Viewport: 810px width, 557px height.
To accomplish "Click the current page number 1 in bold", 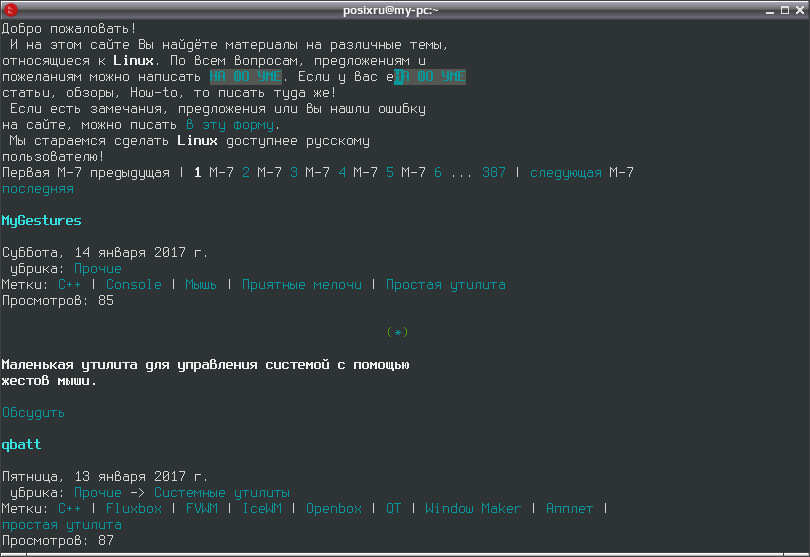I will click(197, 173).
